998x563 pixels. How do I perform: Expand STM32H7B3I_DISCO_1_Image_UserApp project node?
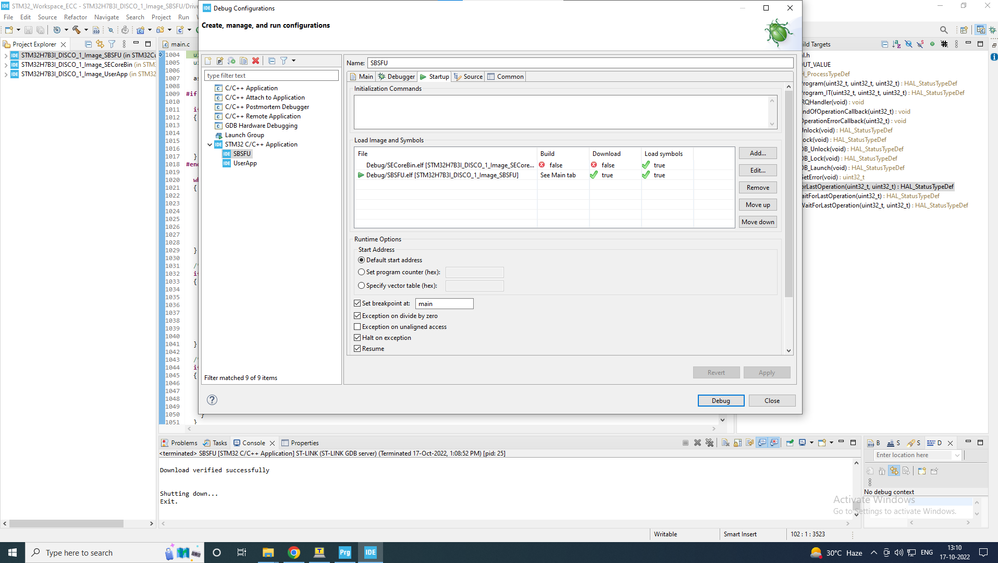click(6, 74)
